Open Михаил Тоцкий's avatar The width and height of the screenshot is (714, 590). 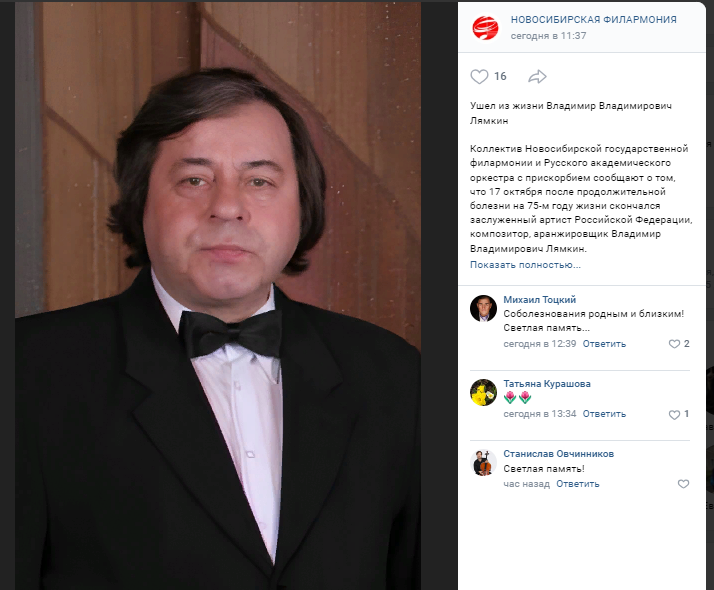coord(483,308)
